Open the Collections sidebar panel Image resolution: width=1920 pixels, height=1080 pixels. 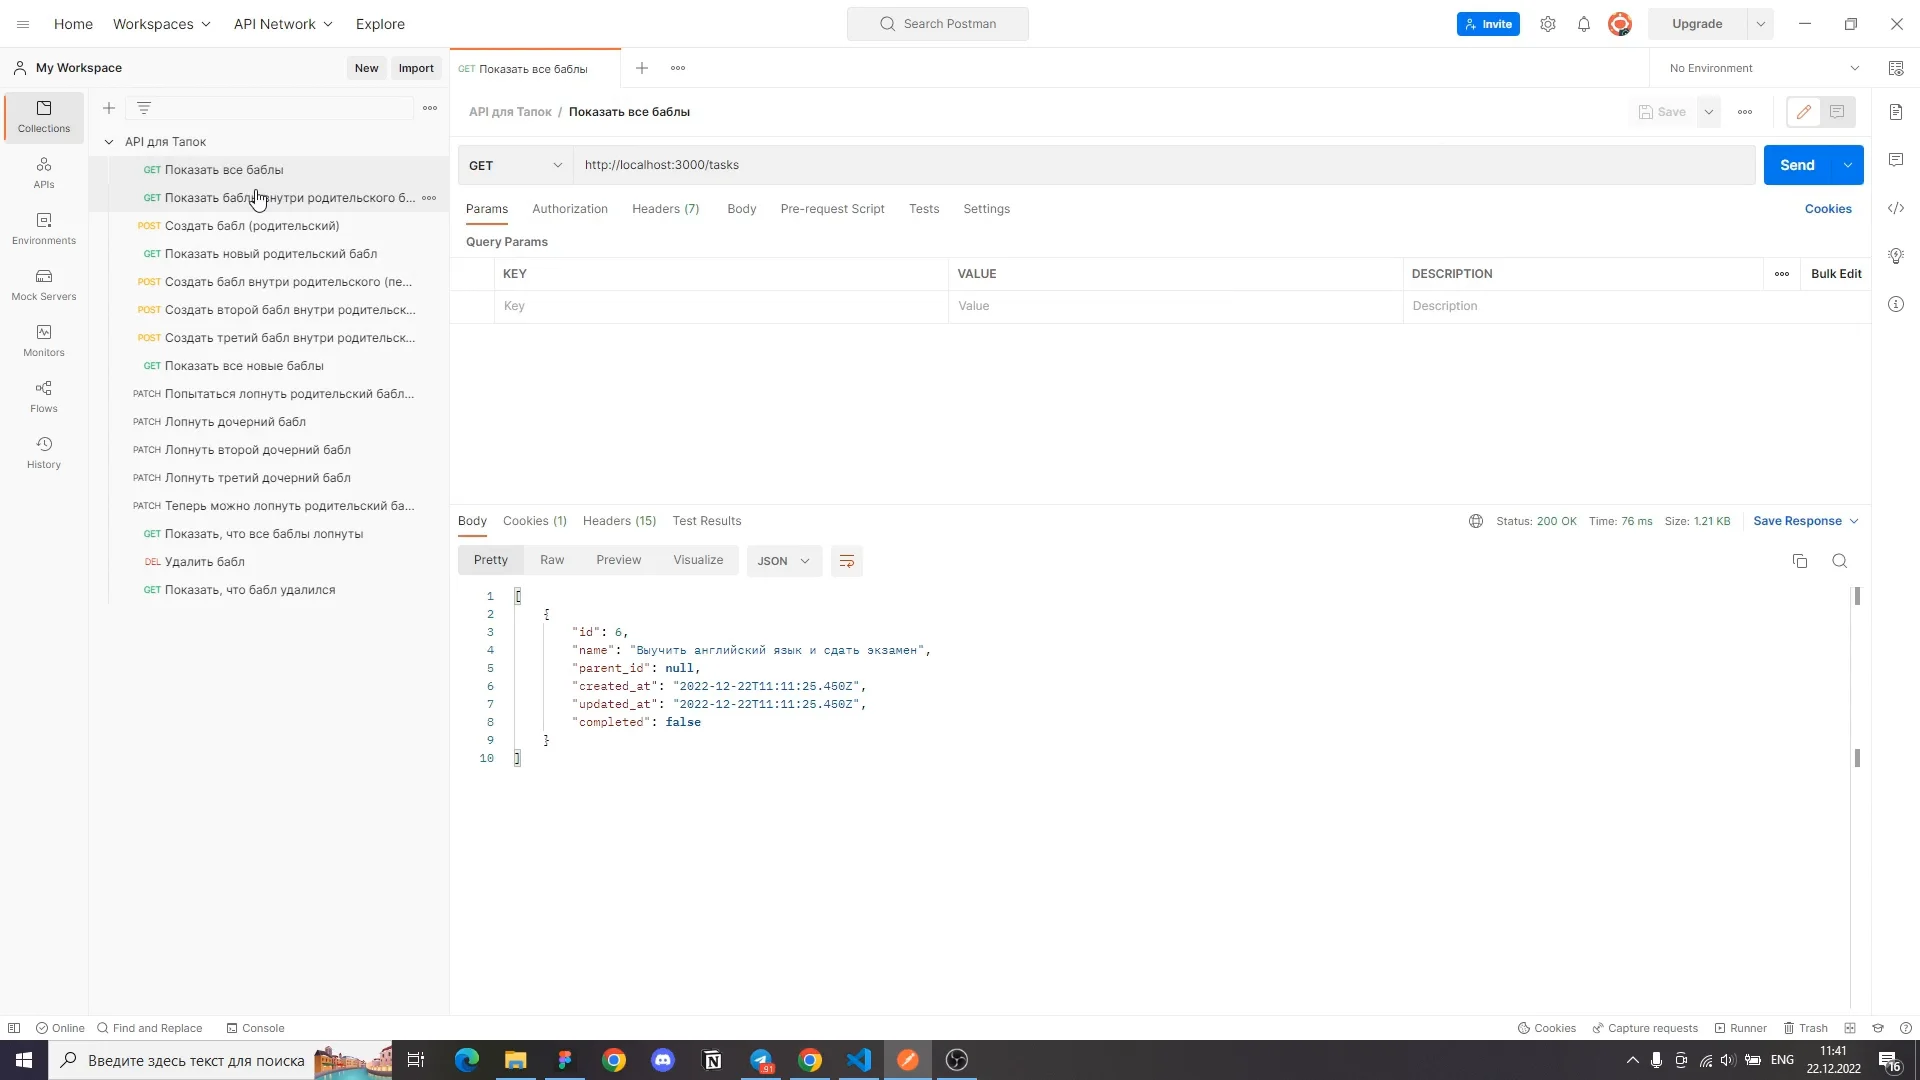click(x=44, y=116)
